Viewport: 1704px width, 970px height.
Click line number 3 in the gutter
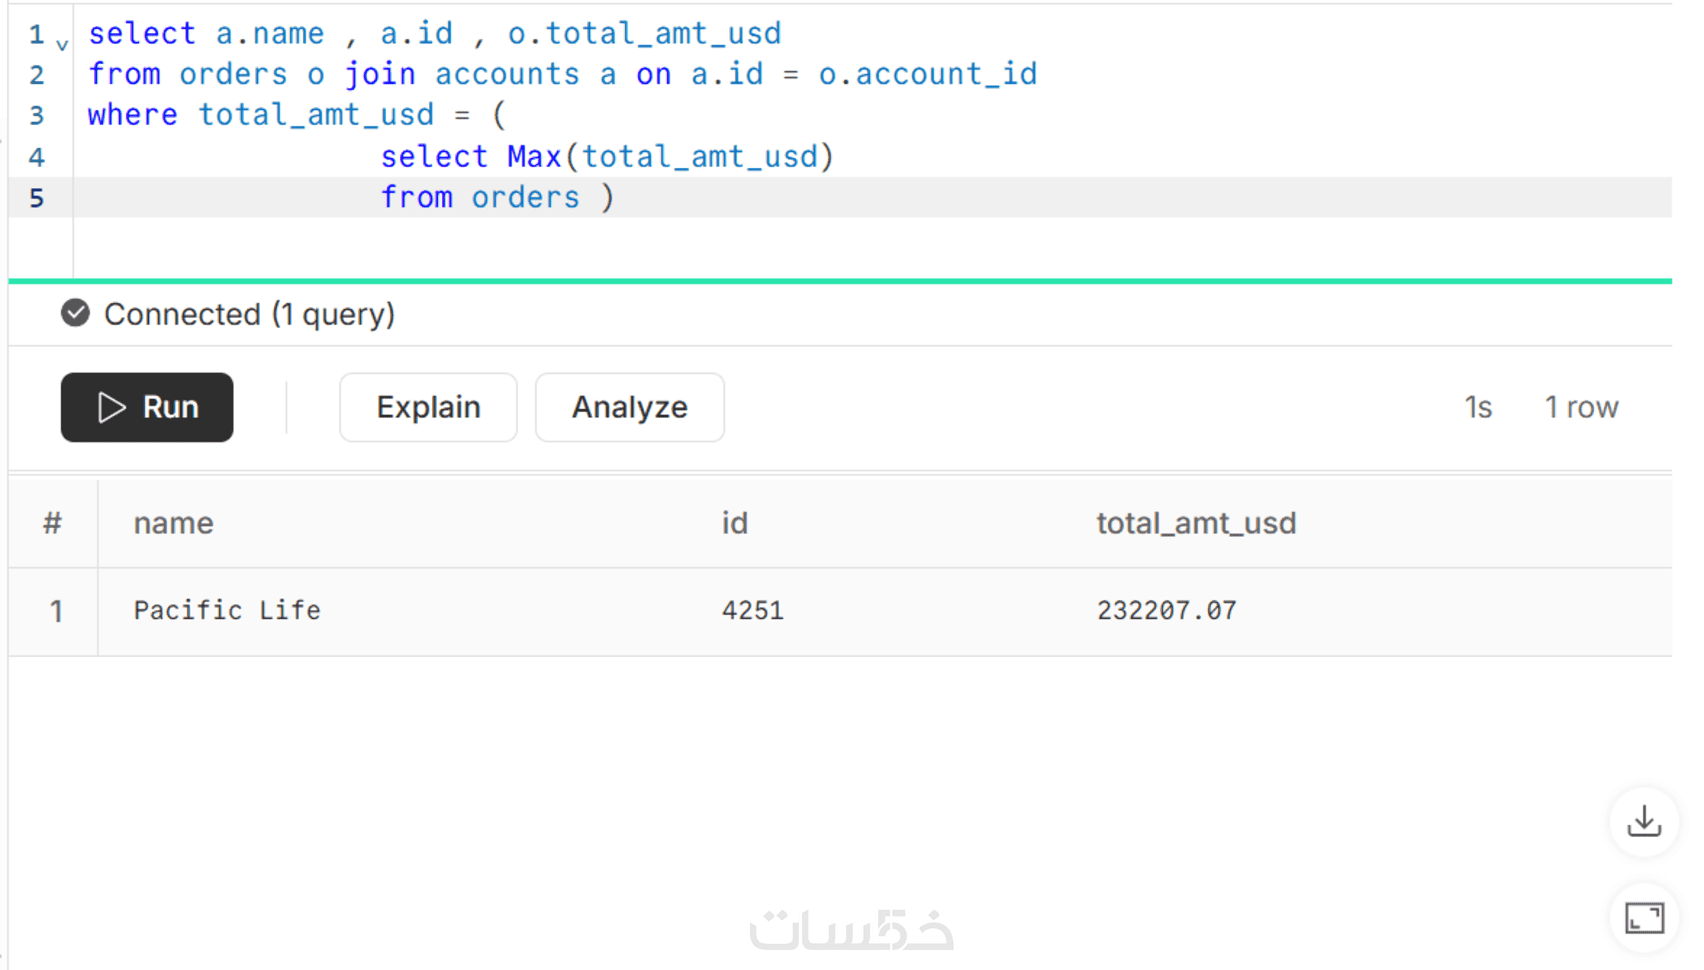pyautogui.click(x=37, y=115)
